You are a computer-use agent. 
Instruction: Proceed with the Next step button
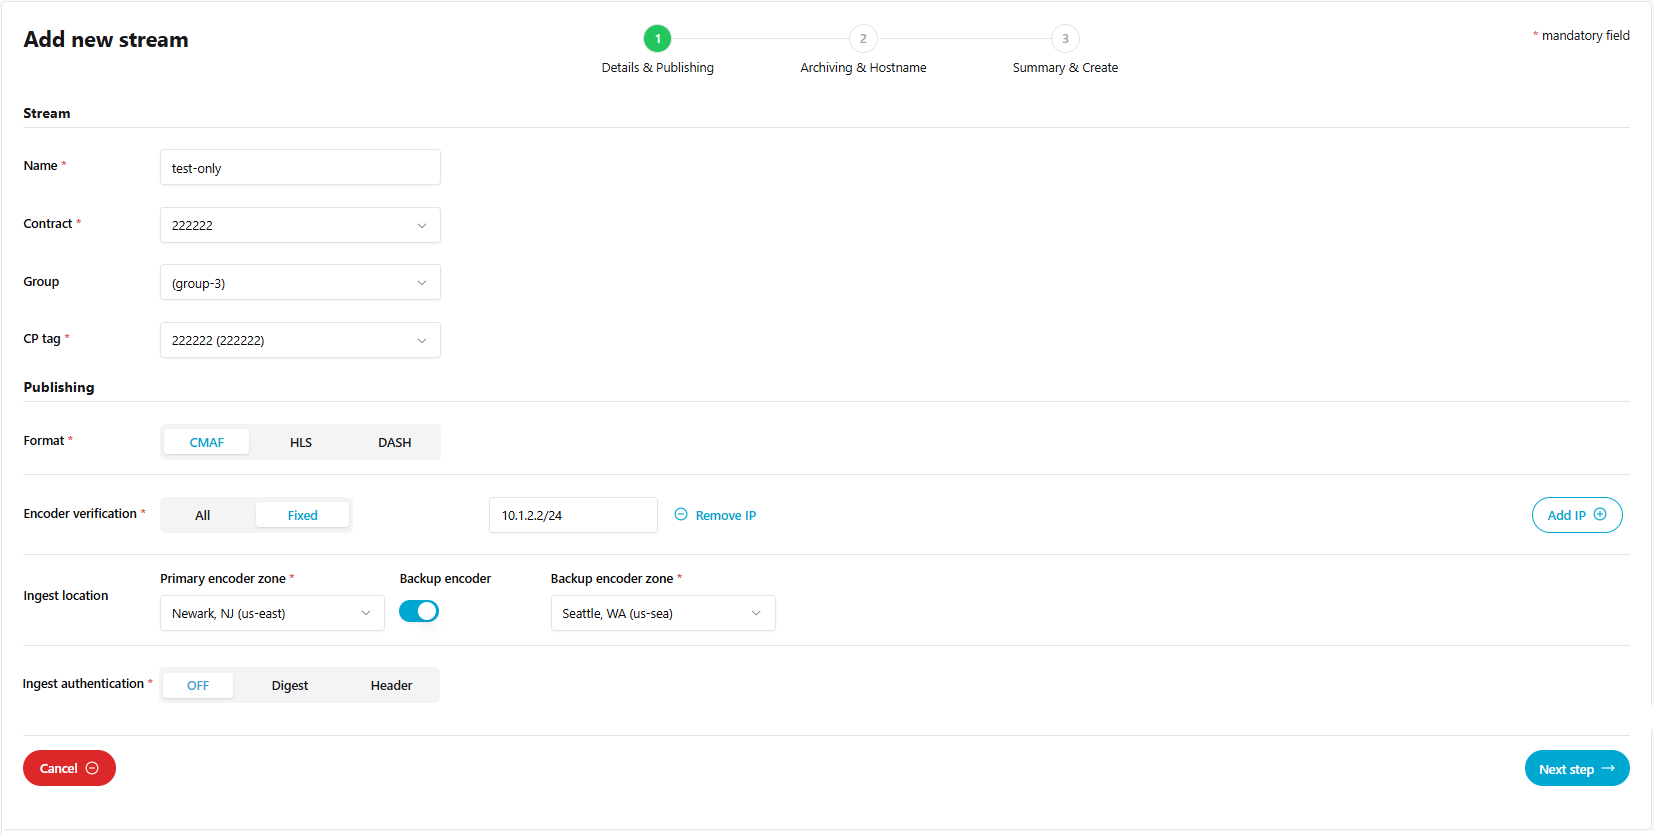pos(1576,768)
